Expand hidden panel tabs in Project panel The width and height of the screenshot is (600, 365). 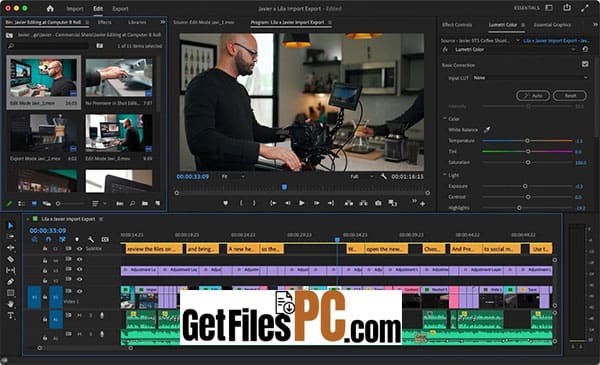coord(163,22)
